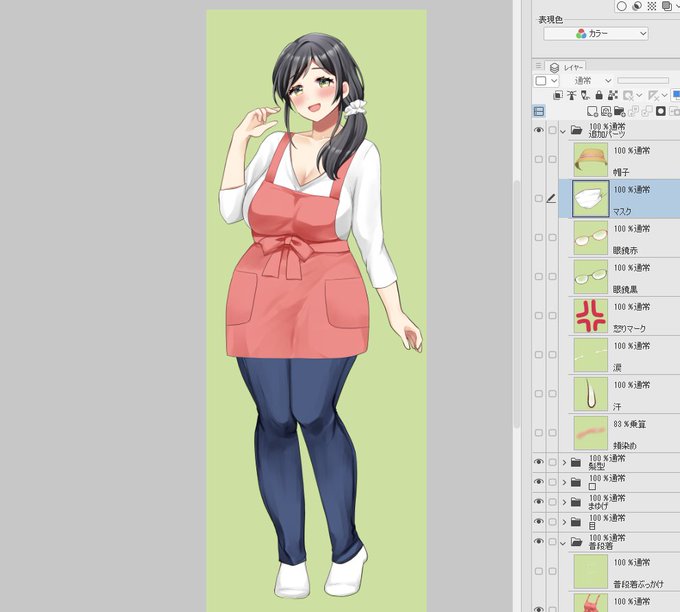Expand the 口 folder

pos(564,482)
